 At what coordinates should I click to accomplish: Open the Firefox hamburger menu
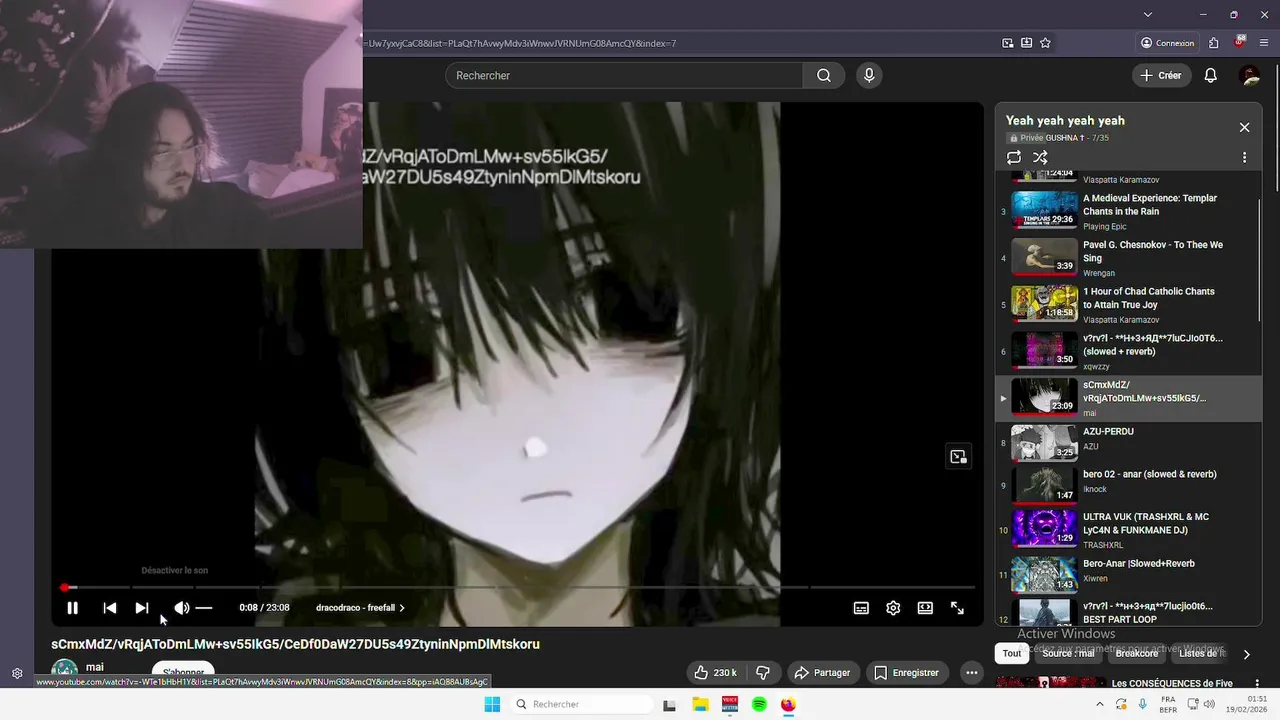[1264, 43]
